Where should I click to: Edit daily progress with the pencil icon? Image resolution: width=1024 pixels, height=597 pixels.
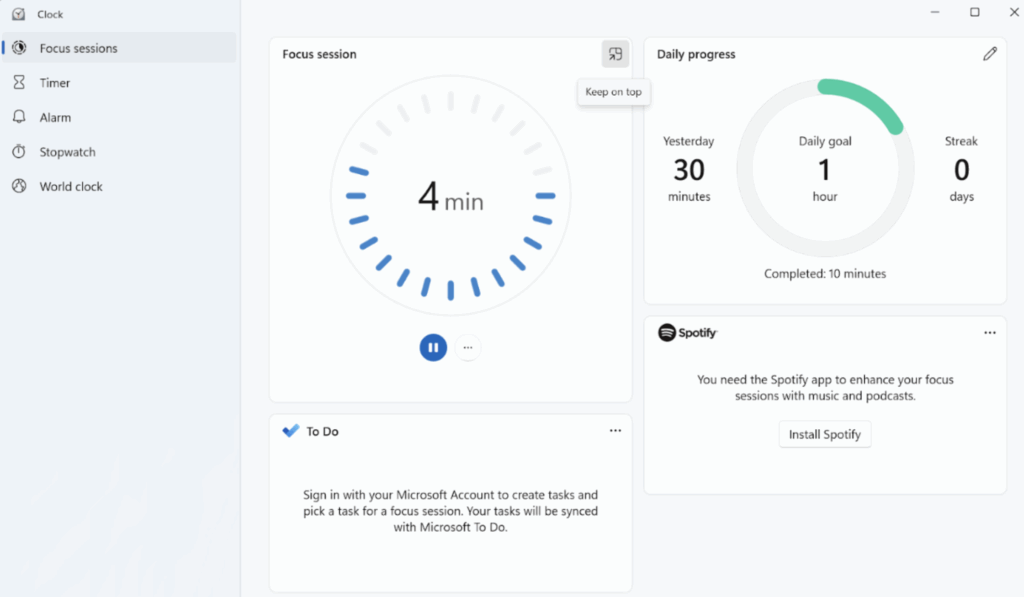coord(989,54)
